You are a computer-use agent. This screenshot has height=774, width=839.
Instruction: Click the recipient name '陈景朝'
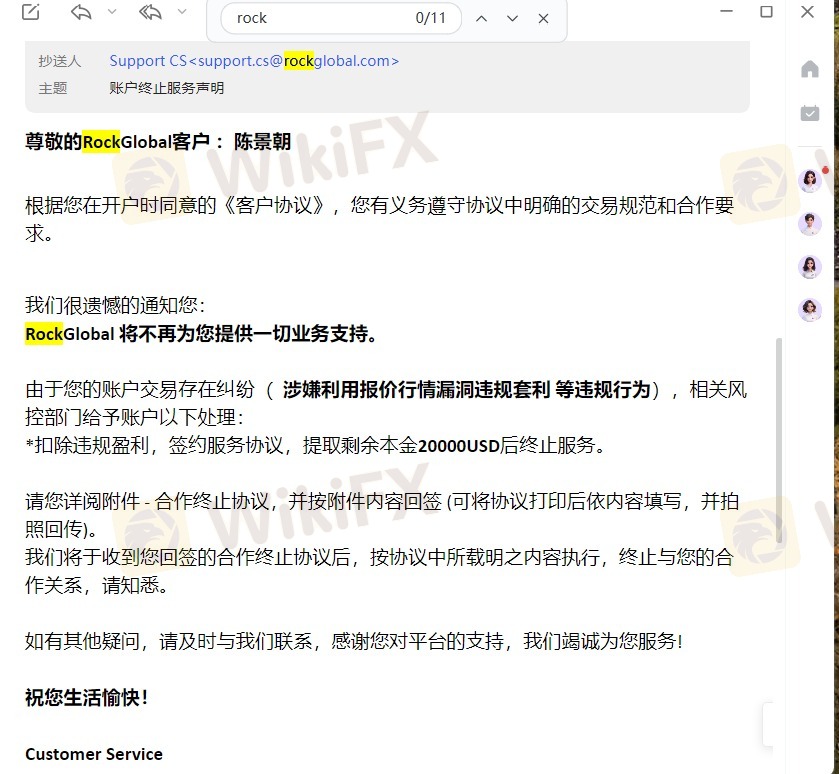coord(262,142)
